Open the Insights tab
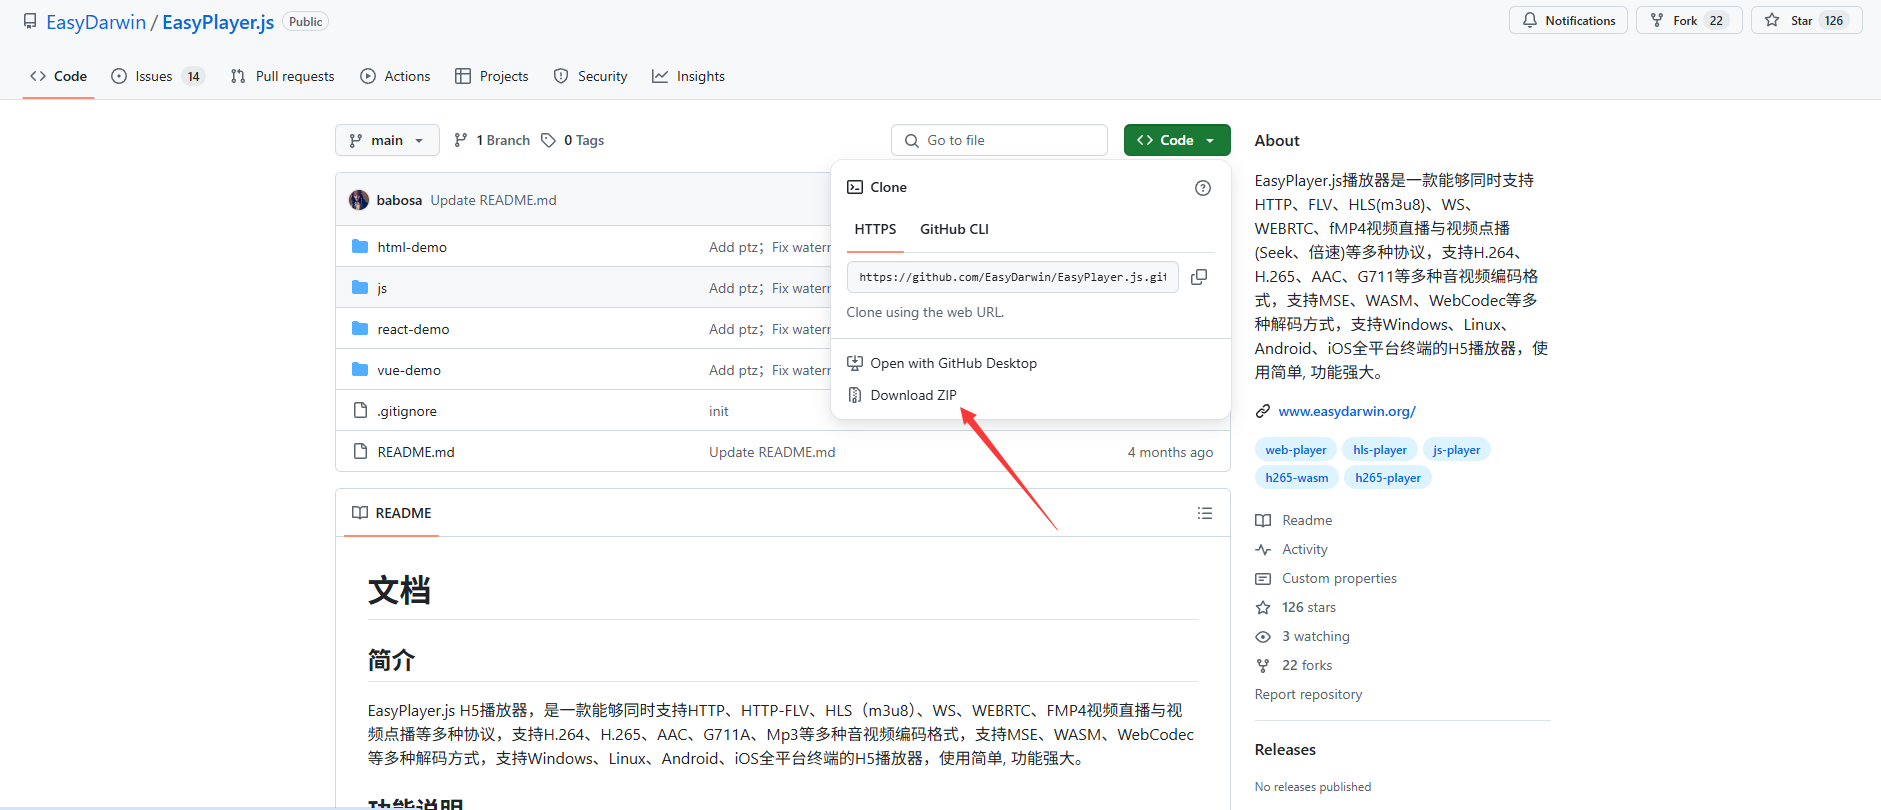 (688, 76)
